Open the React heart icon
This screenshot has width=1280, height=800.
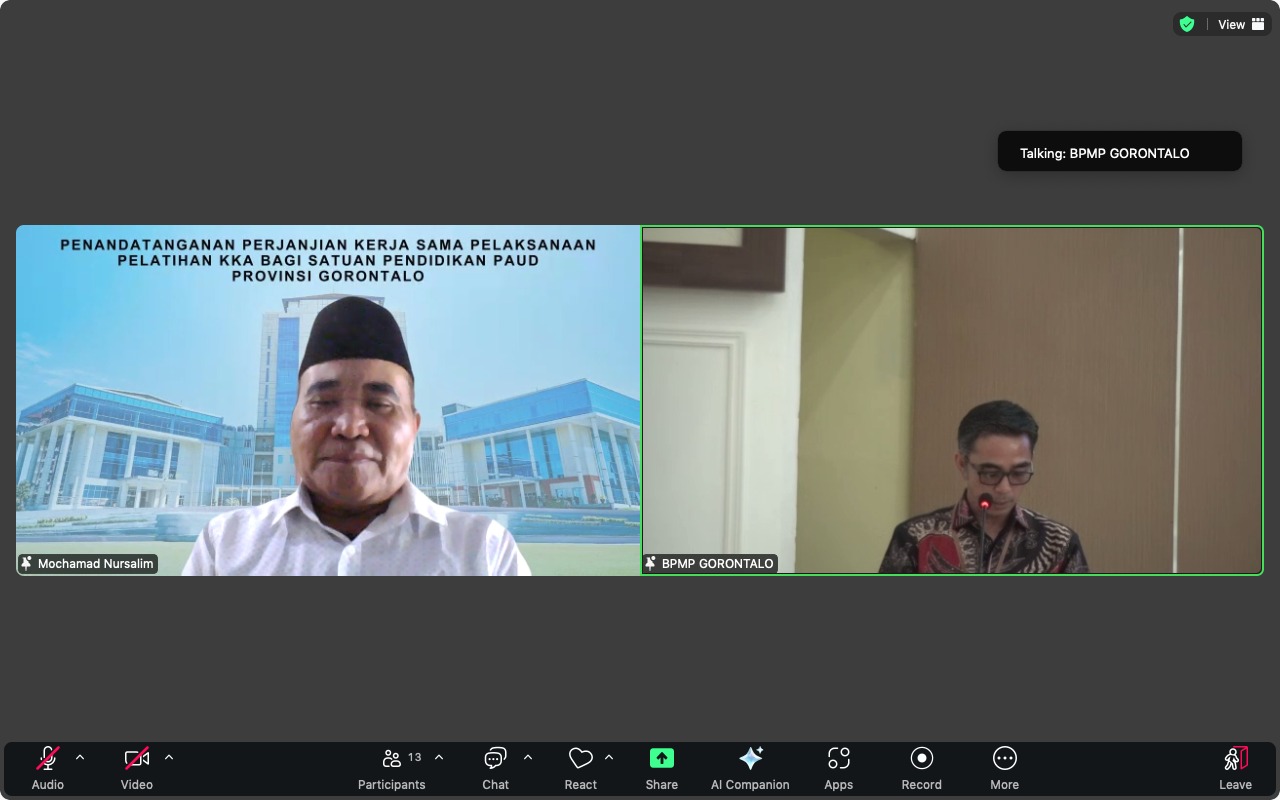[580, 758]
